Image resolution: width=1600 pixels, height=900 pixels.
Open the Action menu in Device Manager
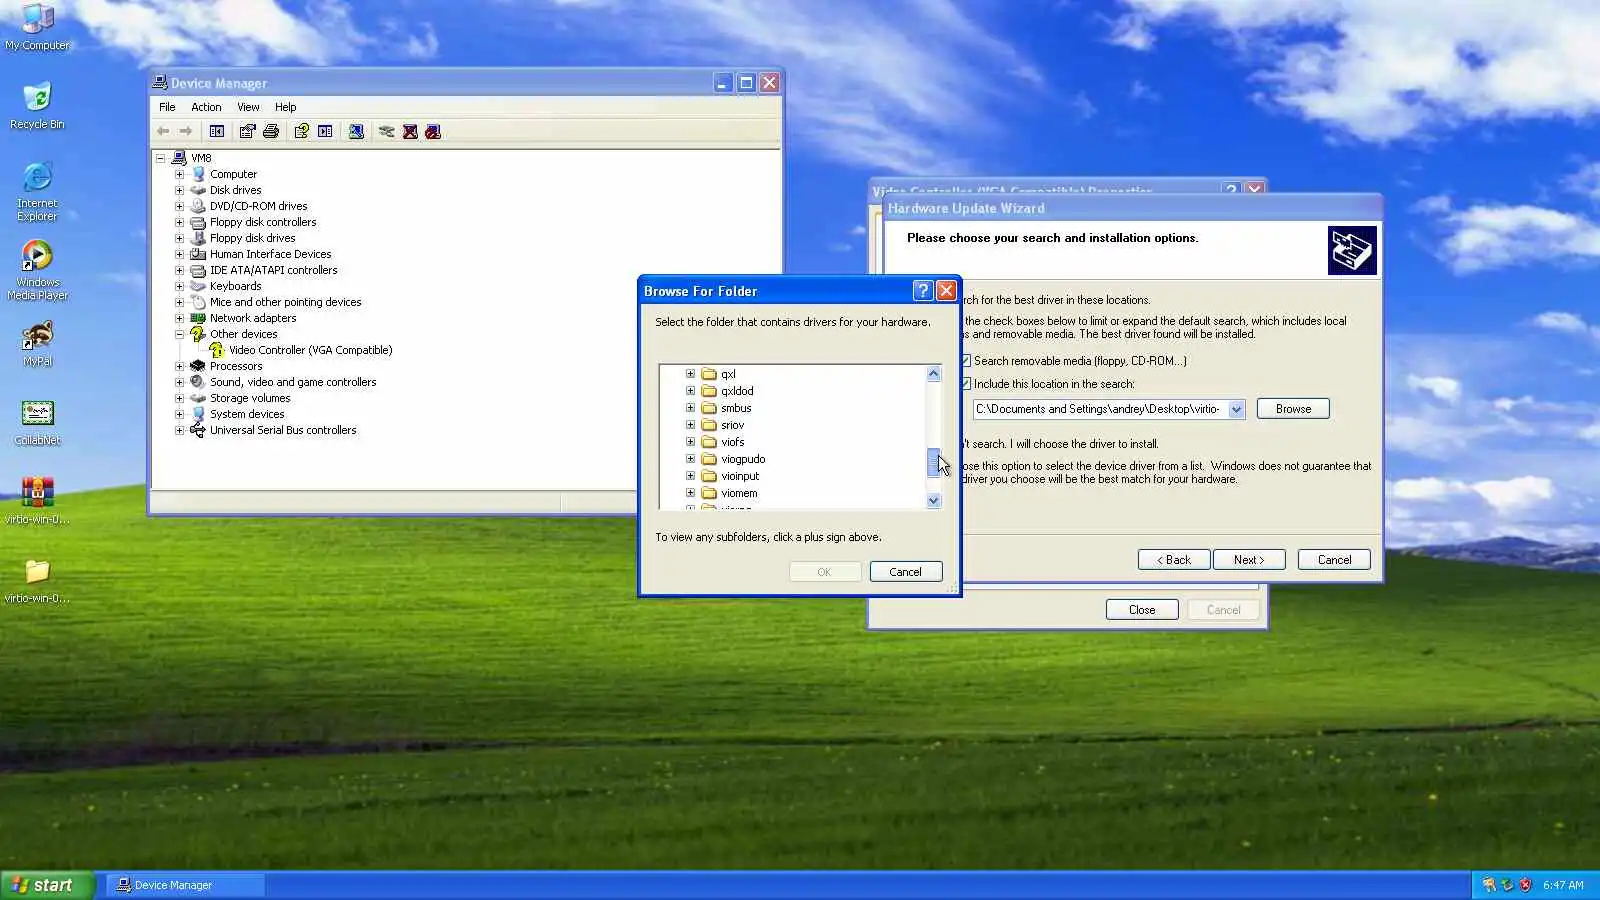[x=206, y=107]
